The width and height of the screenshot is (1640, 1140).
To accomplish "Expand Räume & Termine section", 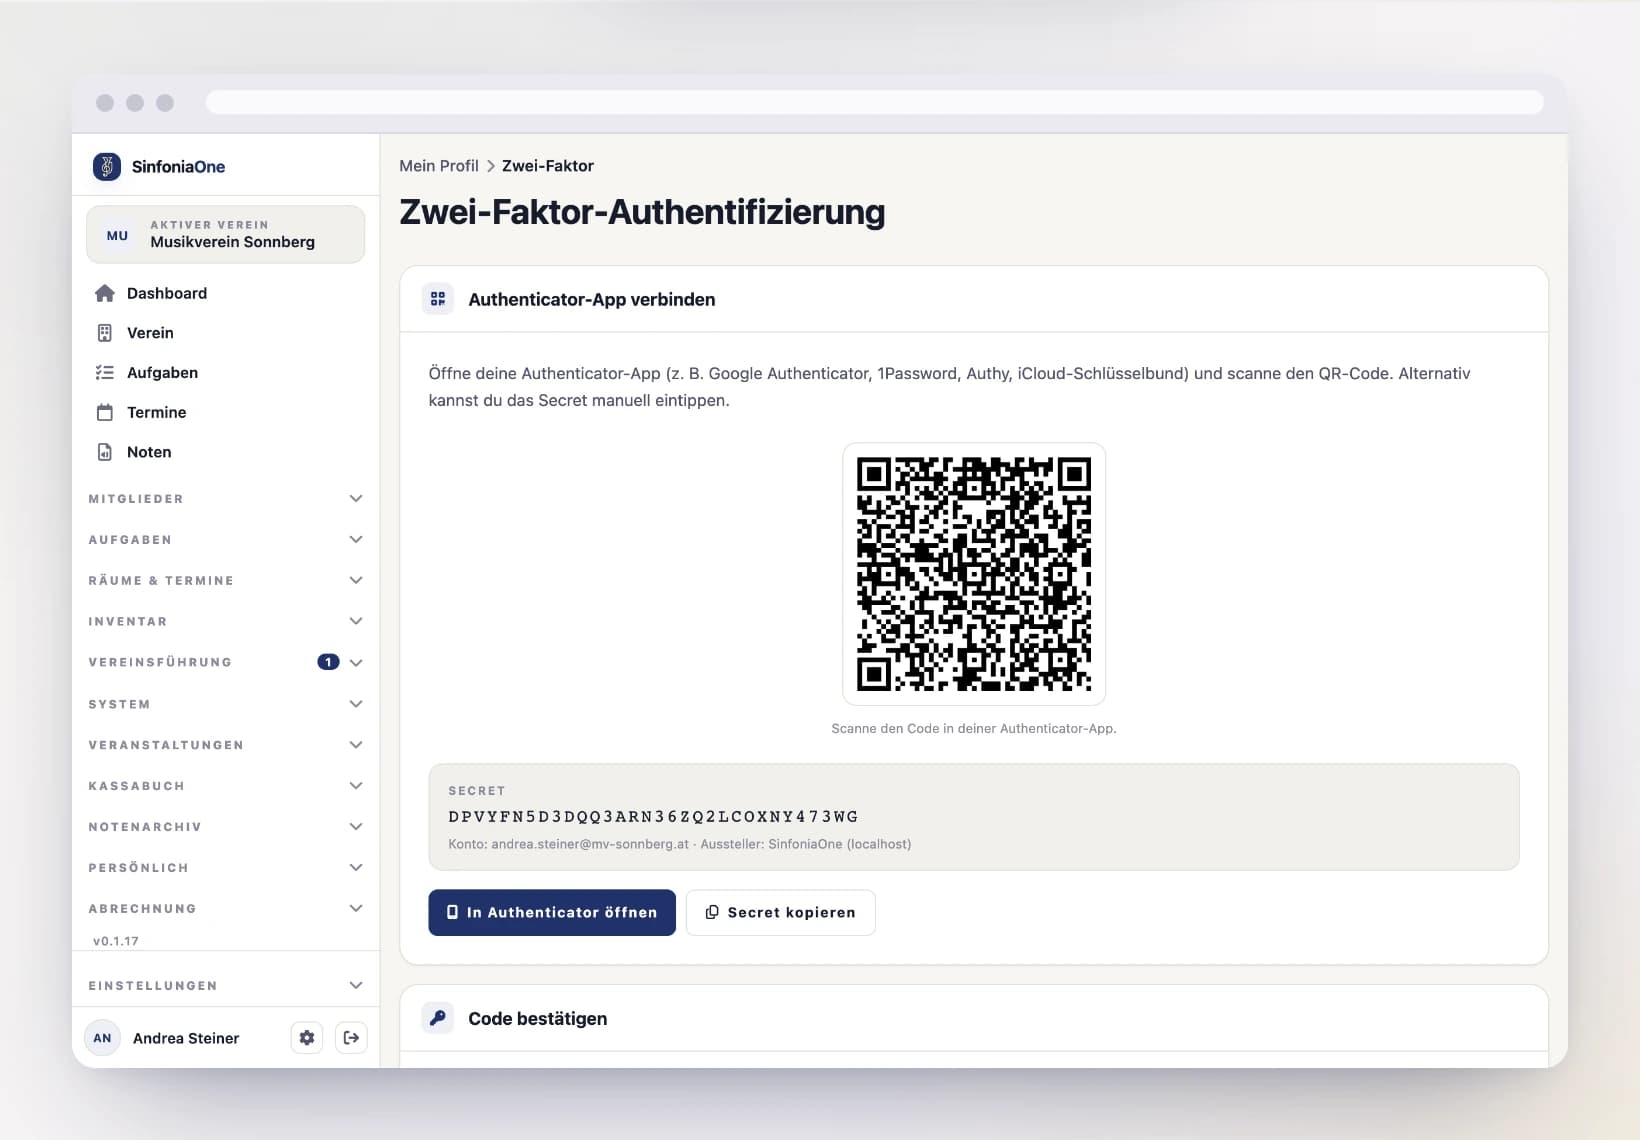I will 226,581.
